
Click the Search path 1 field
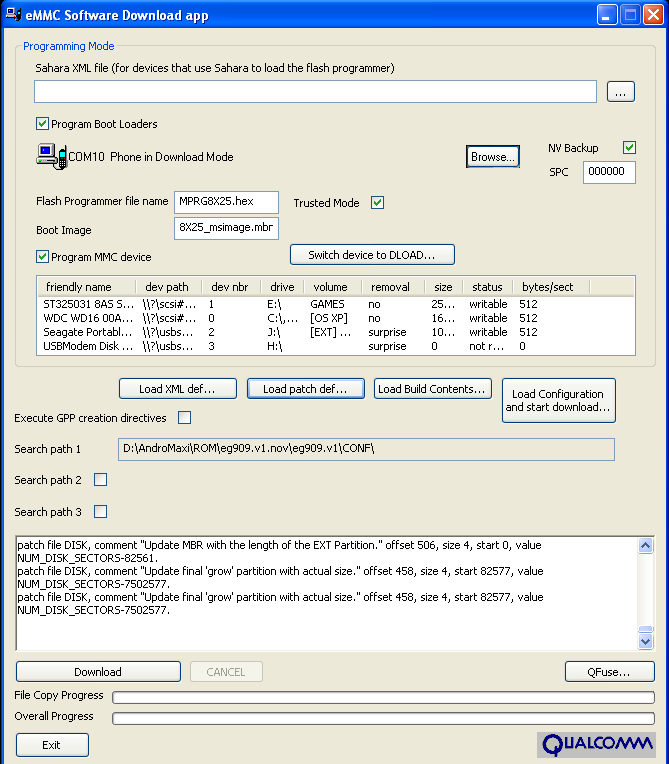366,449
